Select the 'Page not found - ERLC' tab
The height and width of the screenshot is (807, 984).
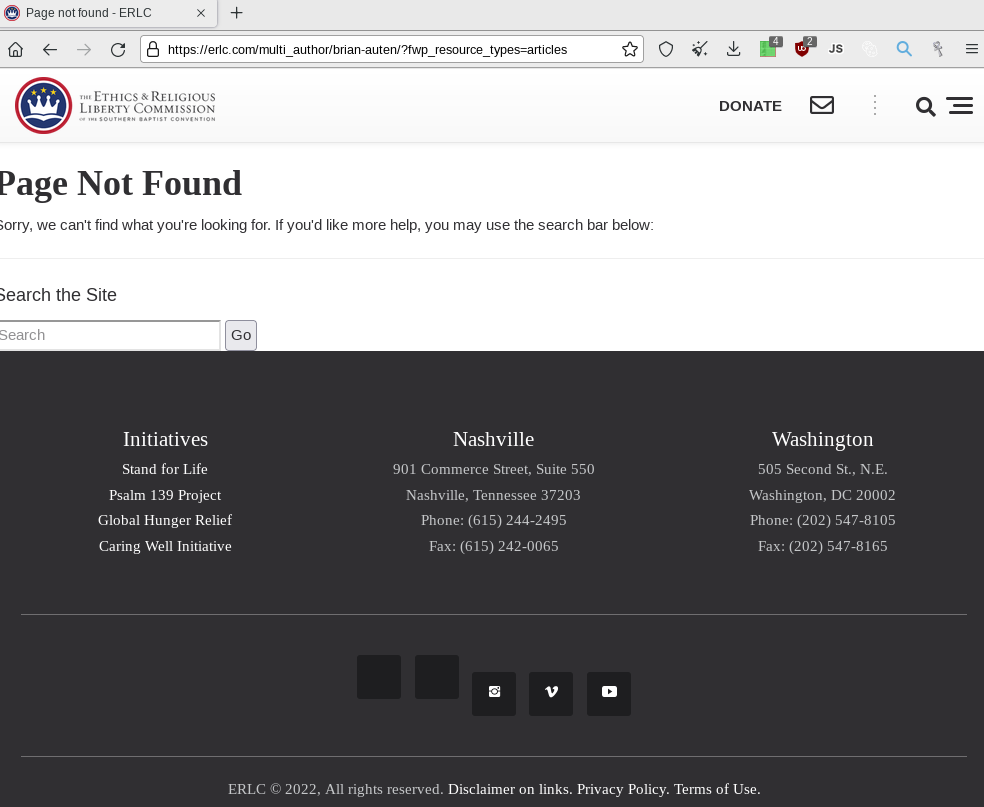(108, 13)
